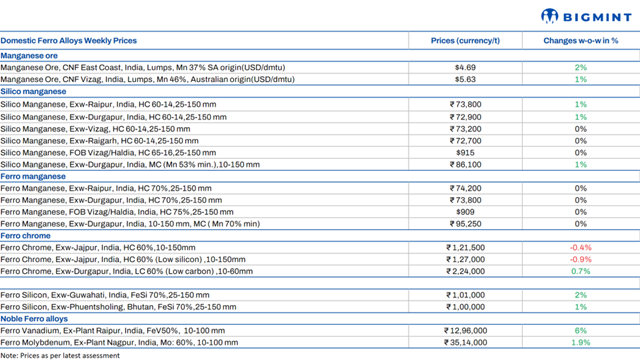Click the 0.7% change value
This screenshot has height=360, width=640.
[x=580, y=271]
